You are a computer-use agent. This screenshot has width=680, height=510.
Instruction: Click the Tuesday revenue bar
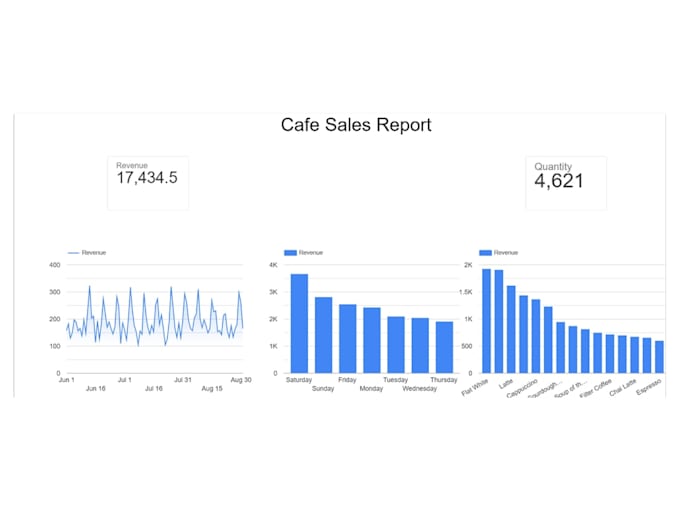point(396,345)
